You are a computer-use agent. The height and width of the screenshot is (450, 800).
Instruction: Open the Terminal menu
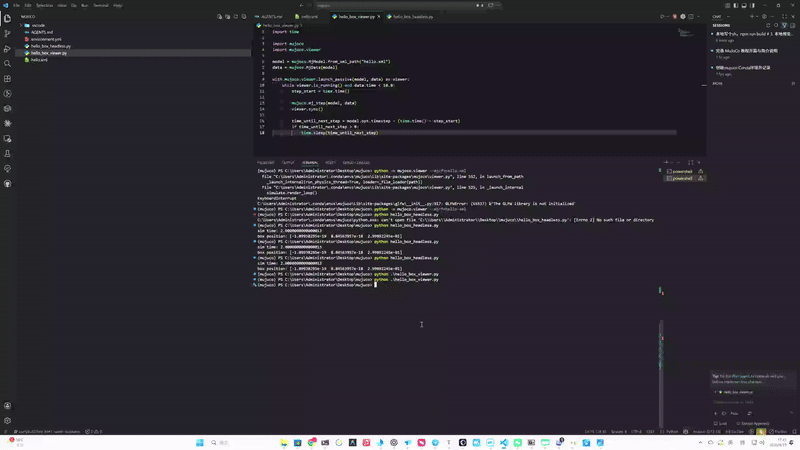101,5
